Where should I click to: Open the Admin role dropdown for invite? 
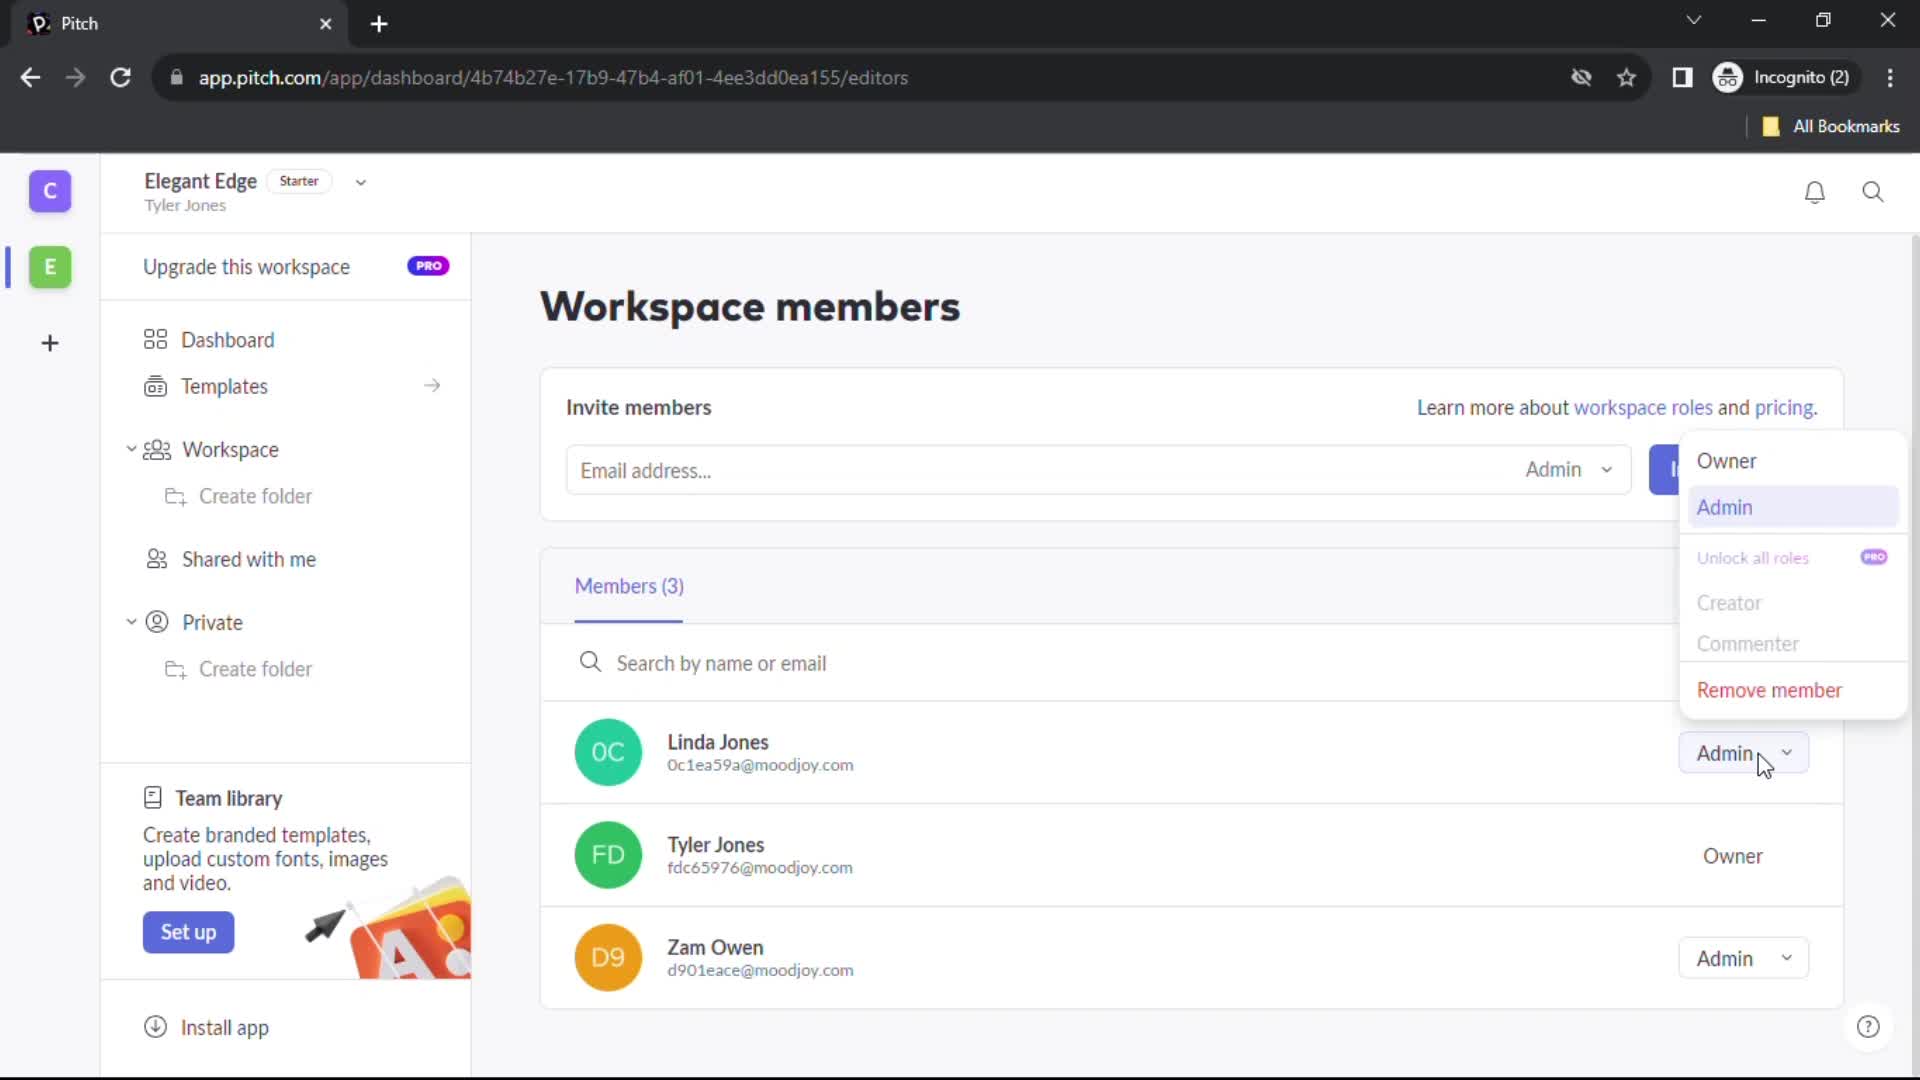pos(1567,469)
